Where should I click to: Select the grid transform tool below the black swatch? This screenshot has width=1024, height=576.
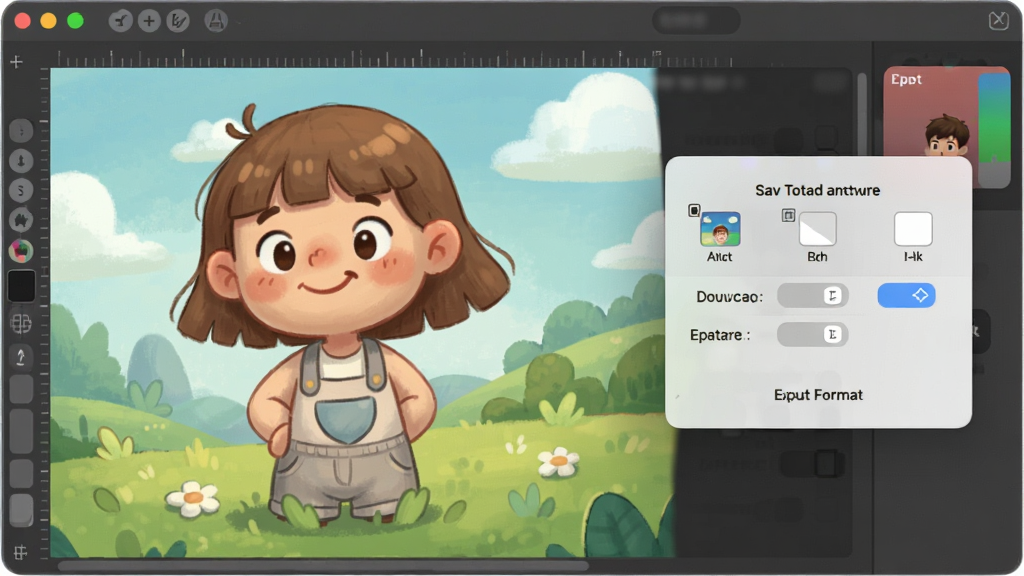pyautogui.click(x=21, y=323)
